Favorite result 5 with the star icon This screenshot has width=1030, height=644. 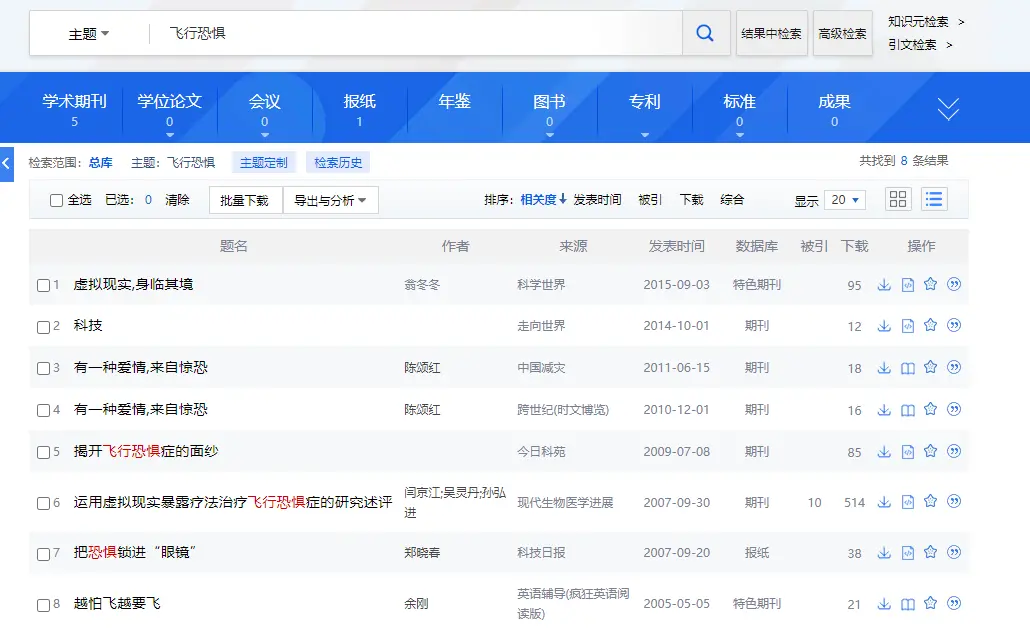tap(930, 451)
